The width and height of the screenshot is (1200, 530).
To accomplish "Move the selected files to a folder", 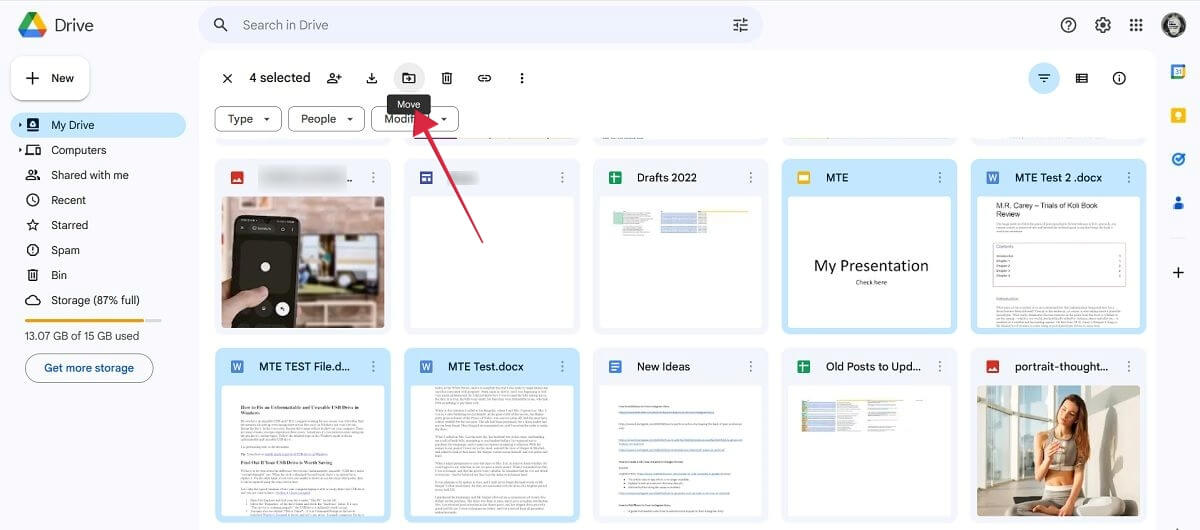I will click(x=409, y=78).
